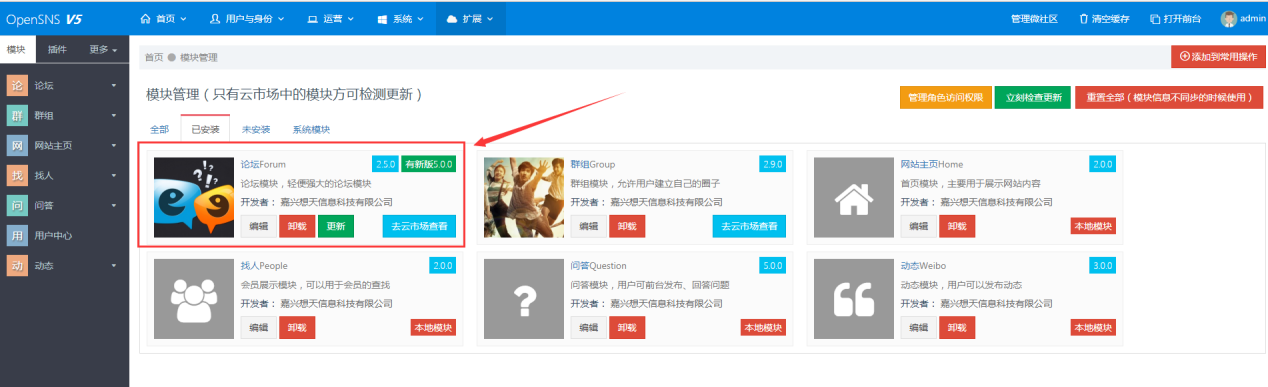Expand the 网站主页 sidebar item arrow
The height and width of the screenshot is (387, 1268).
click(114, 147)
